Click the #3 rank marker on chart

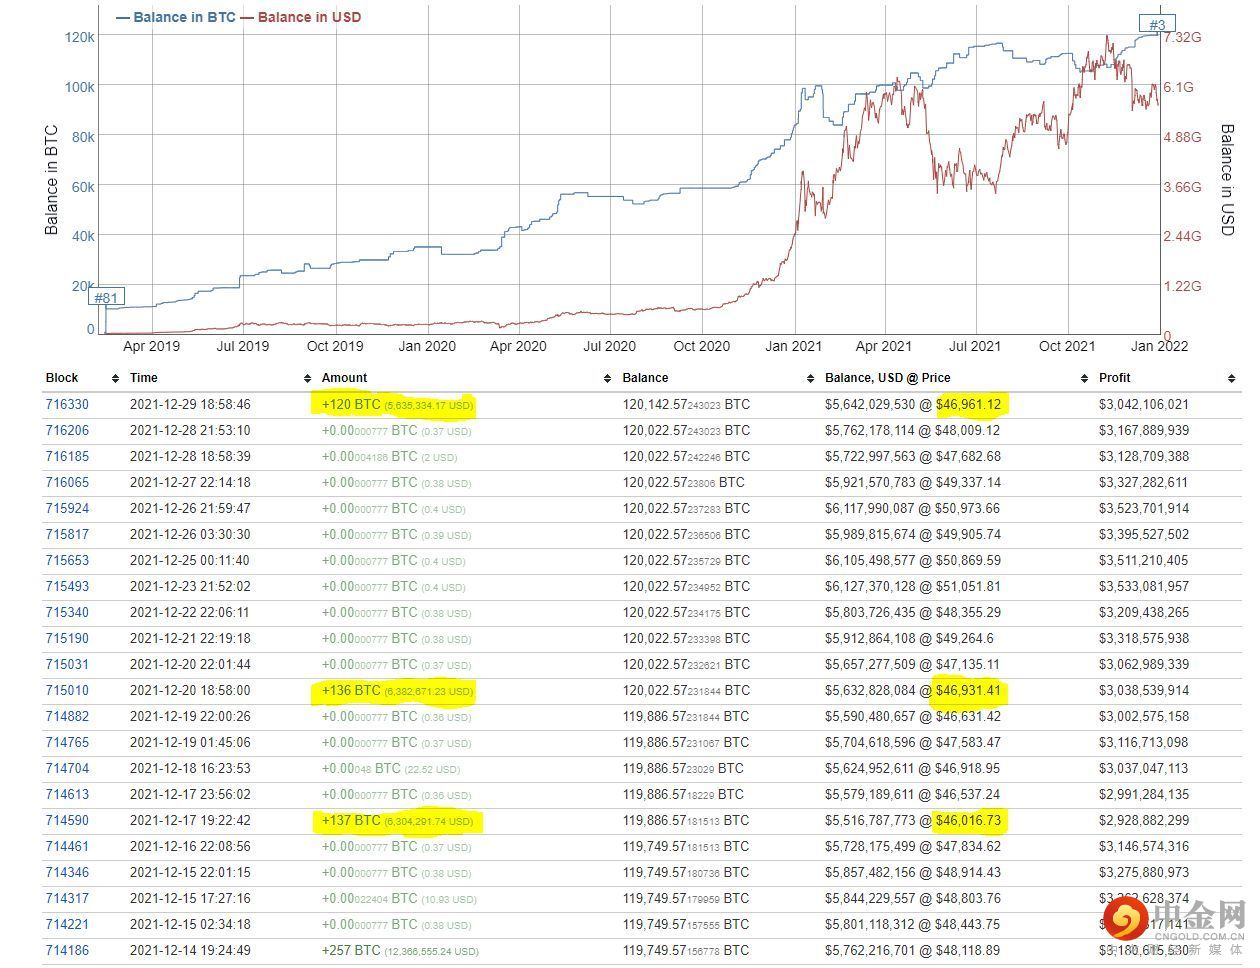point(1157,24)
